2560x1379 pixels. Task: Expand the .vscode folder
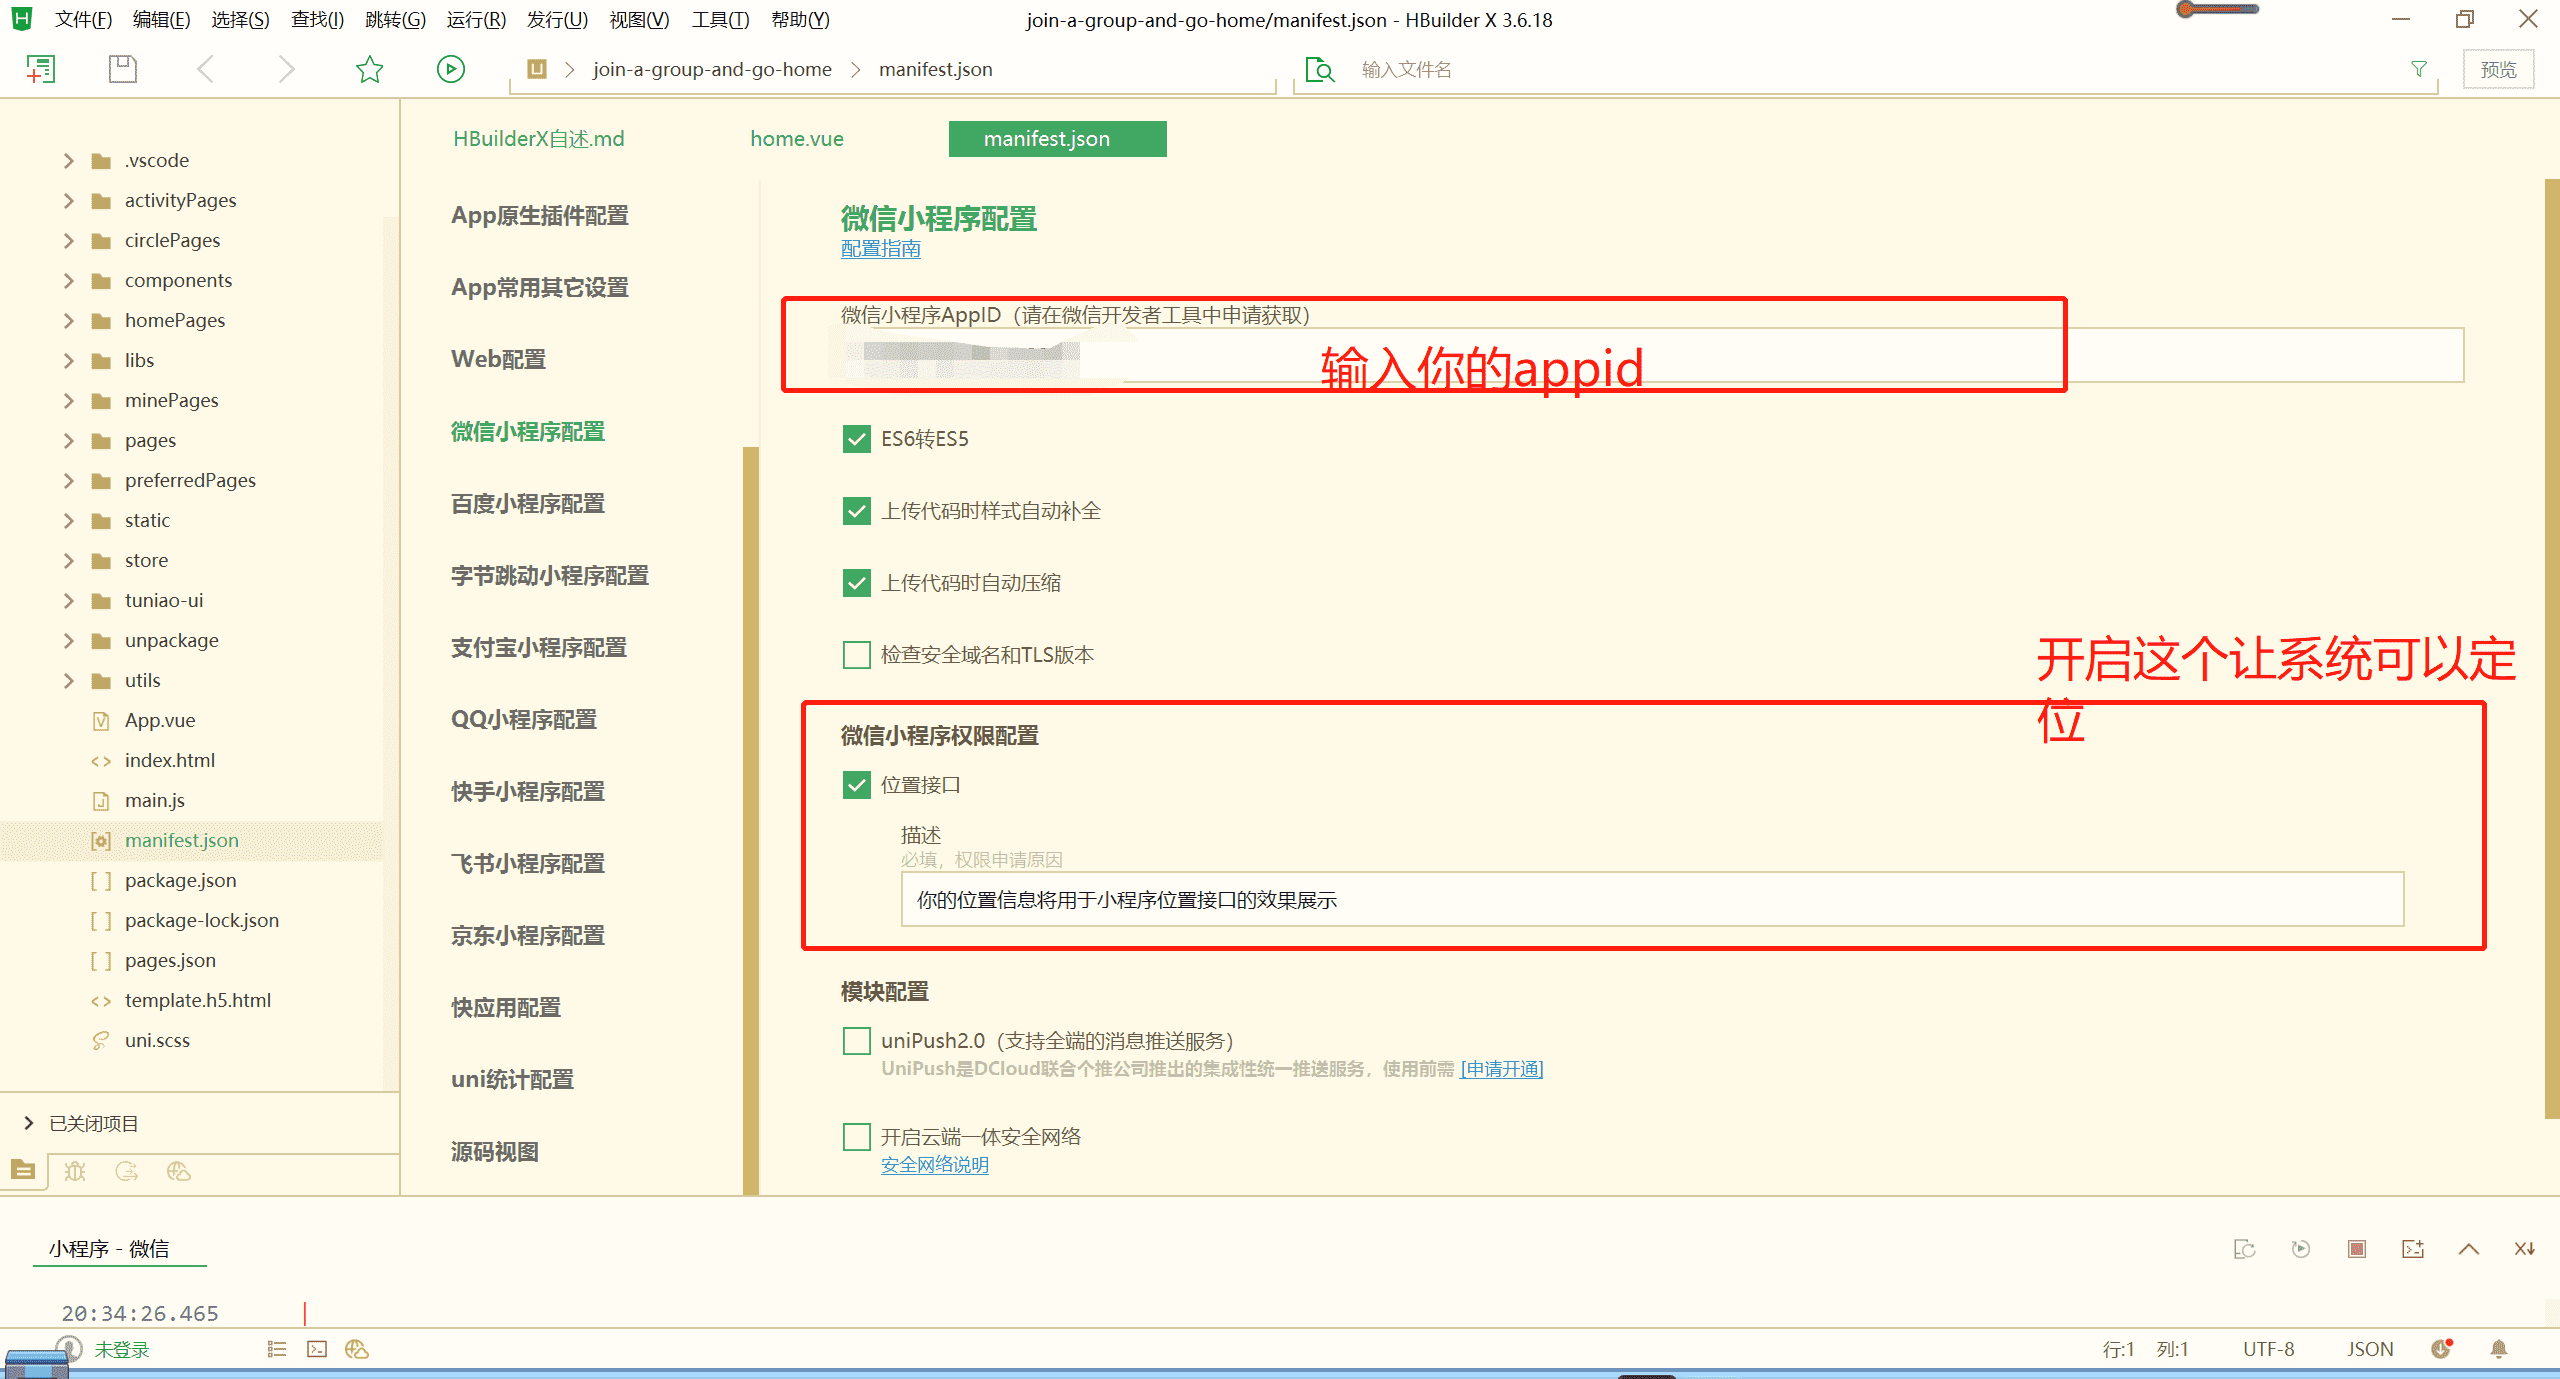(x=69, y=161)
